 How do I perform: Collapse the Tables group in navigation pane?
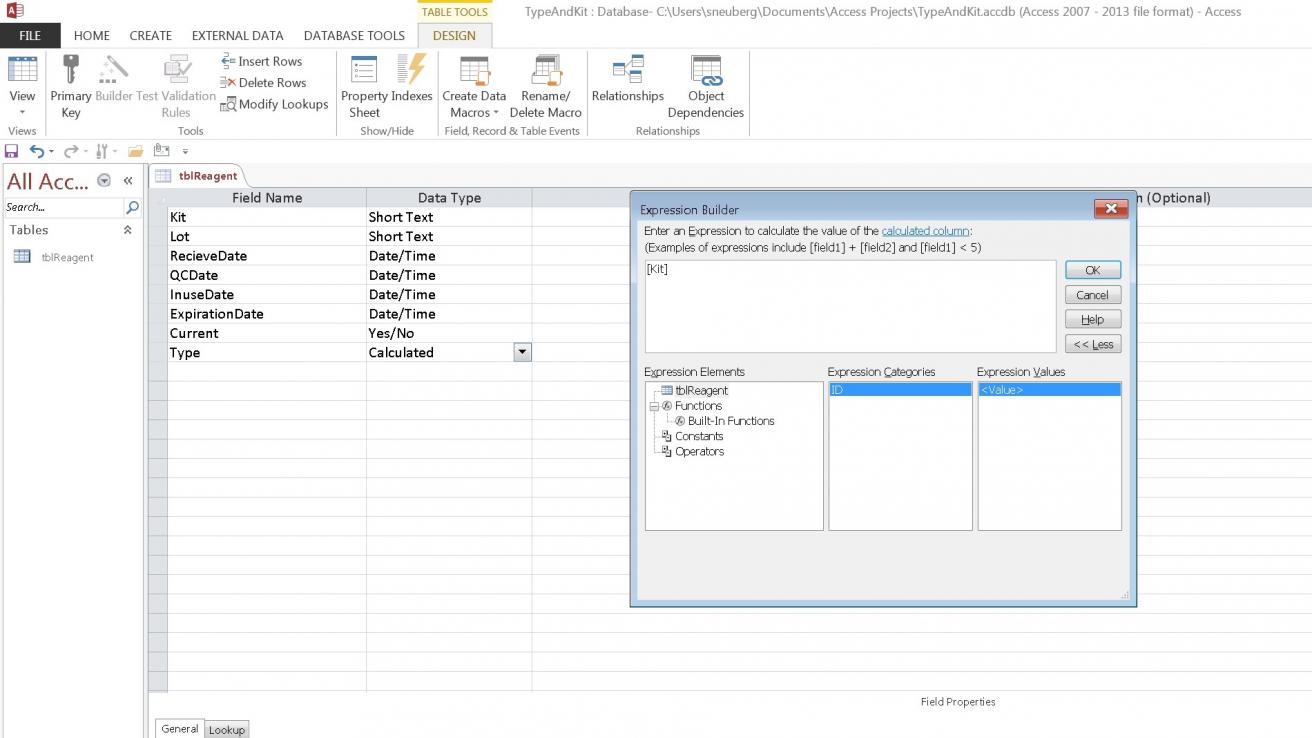127,230
